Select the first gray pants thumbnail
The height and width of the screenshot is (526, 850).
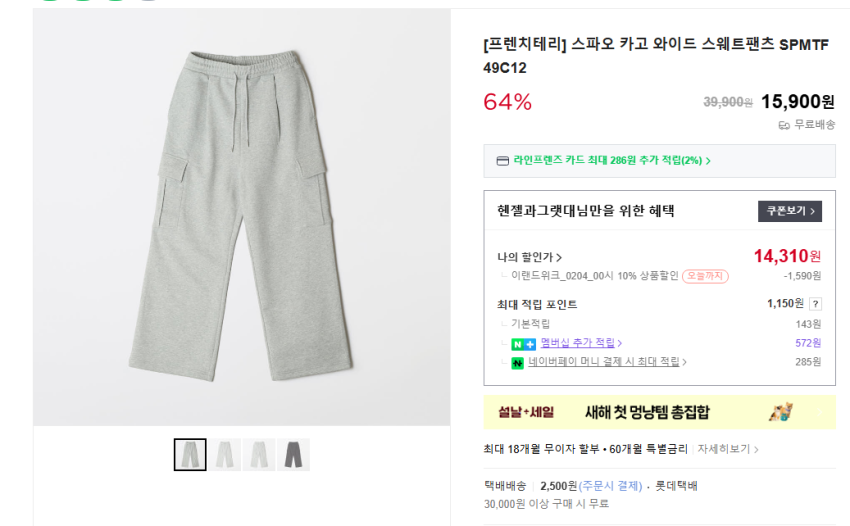[x=190, y=455]
